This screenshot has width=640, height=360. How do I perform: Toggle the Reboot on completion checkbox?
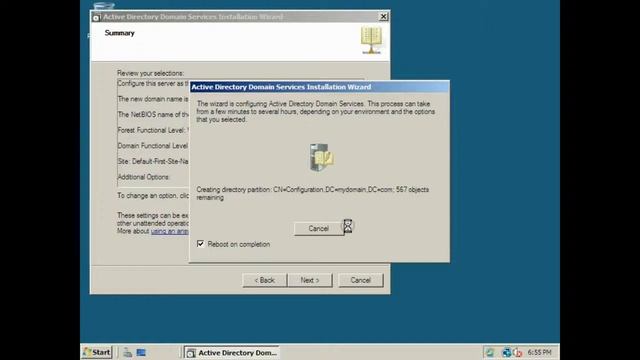click(200, 244)
